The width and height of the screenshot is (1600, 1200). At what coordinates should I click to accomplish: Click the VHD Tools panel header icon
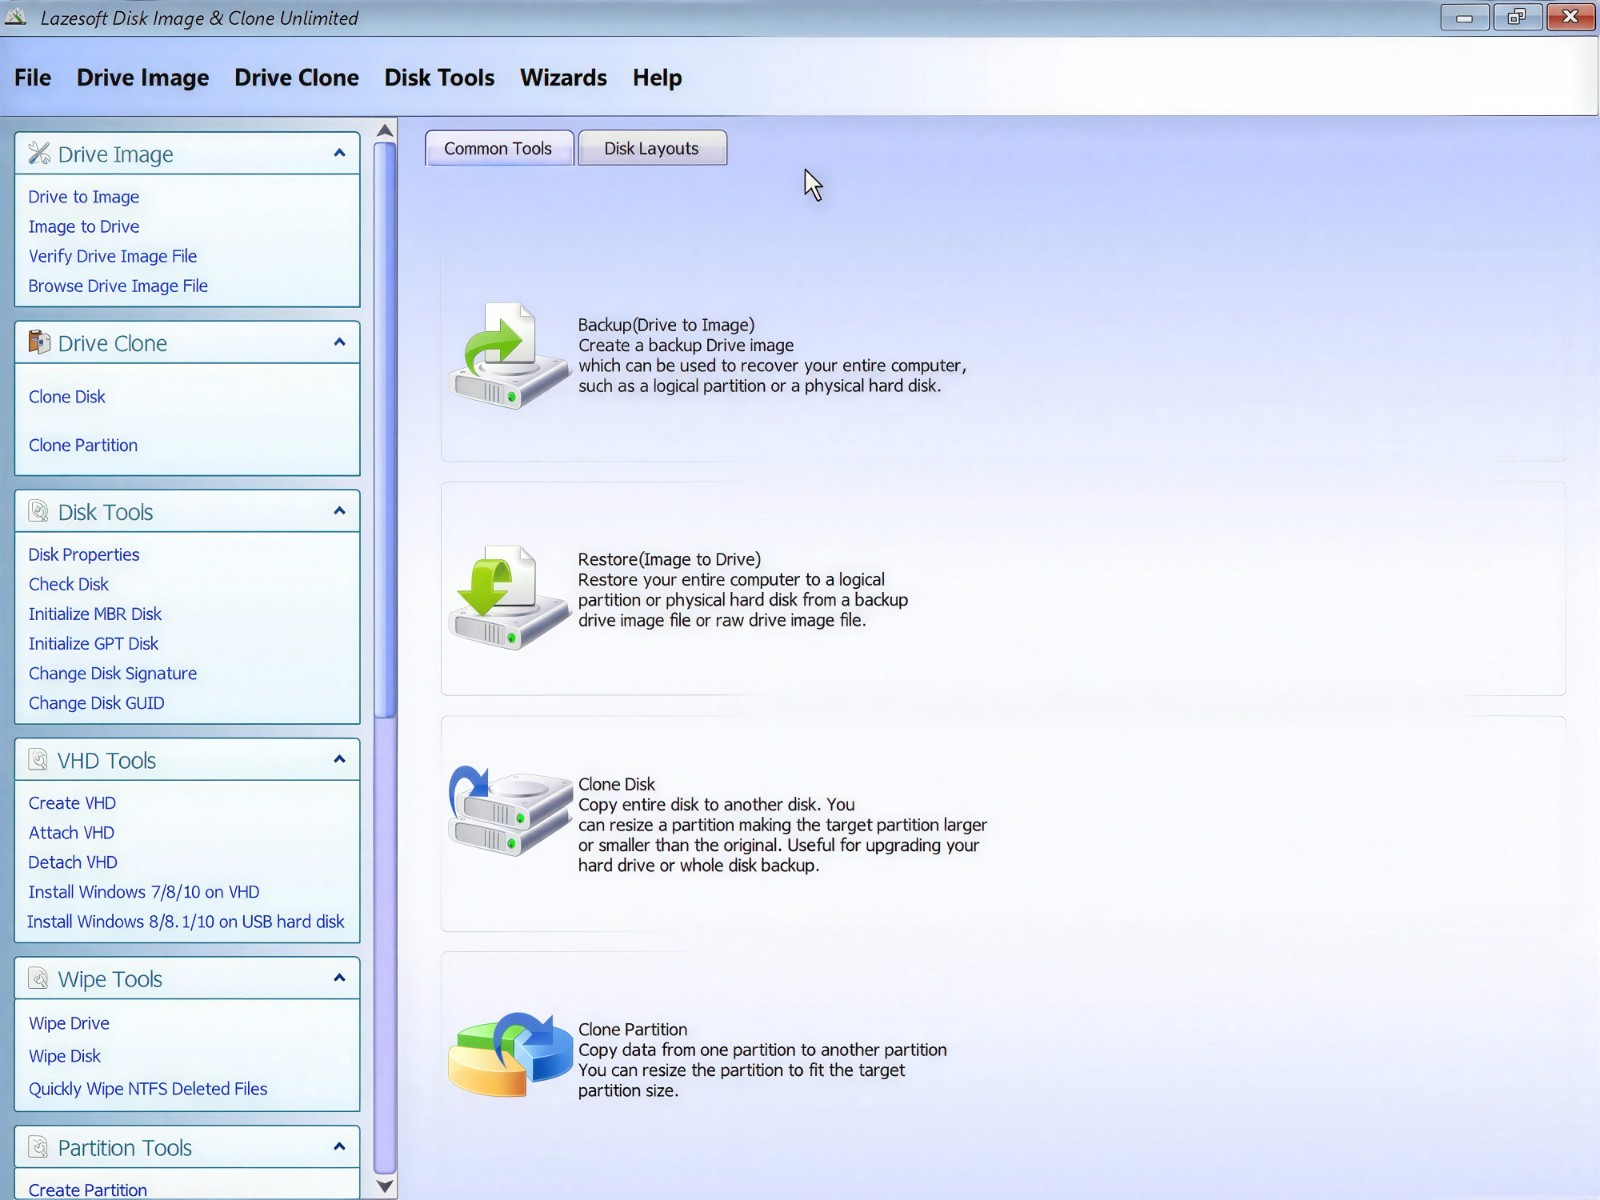(39, 760)
